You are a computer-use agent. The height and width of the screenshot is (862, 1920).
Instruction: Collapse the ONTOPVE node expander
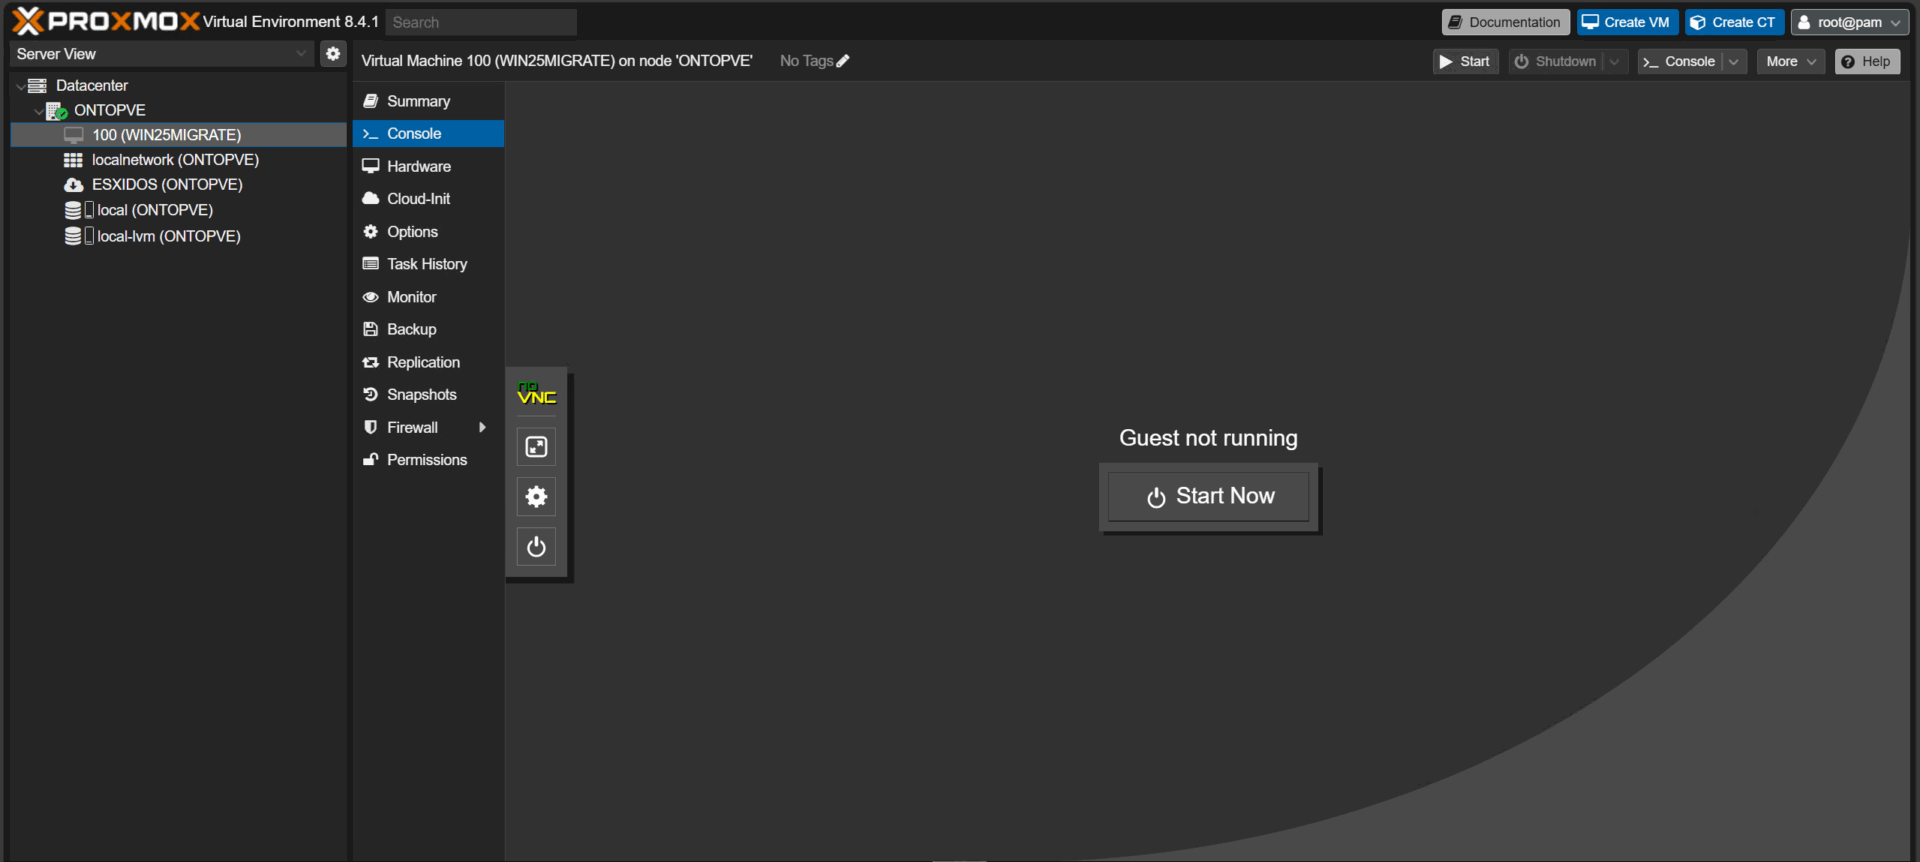(39, 111)
